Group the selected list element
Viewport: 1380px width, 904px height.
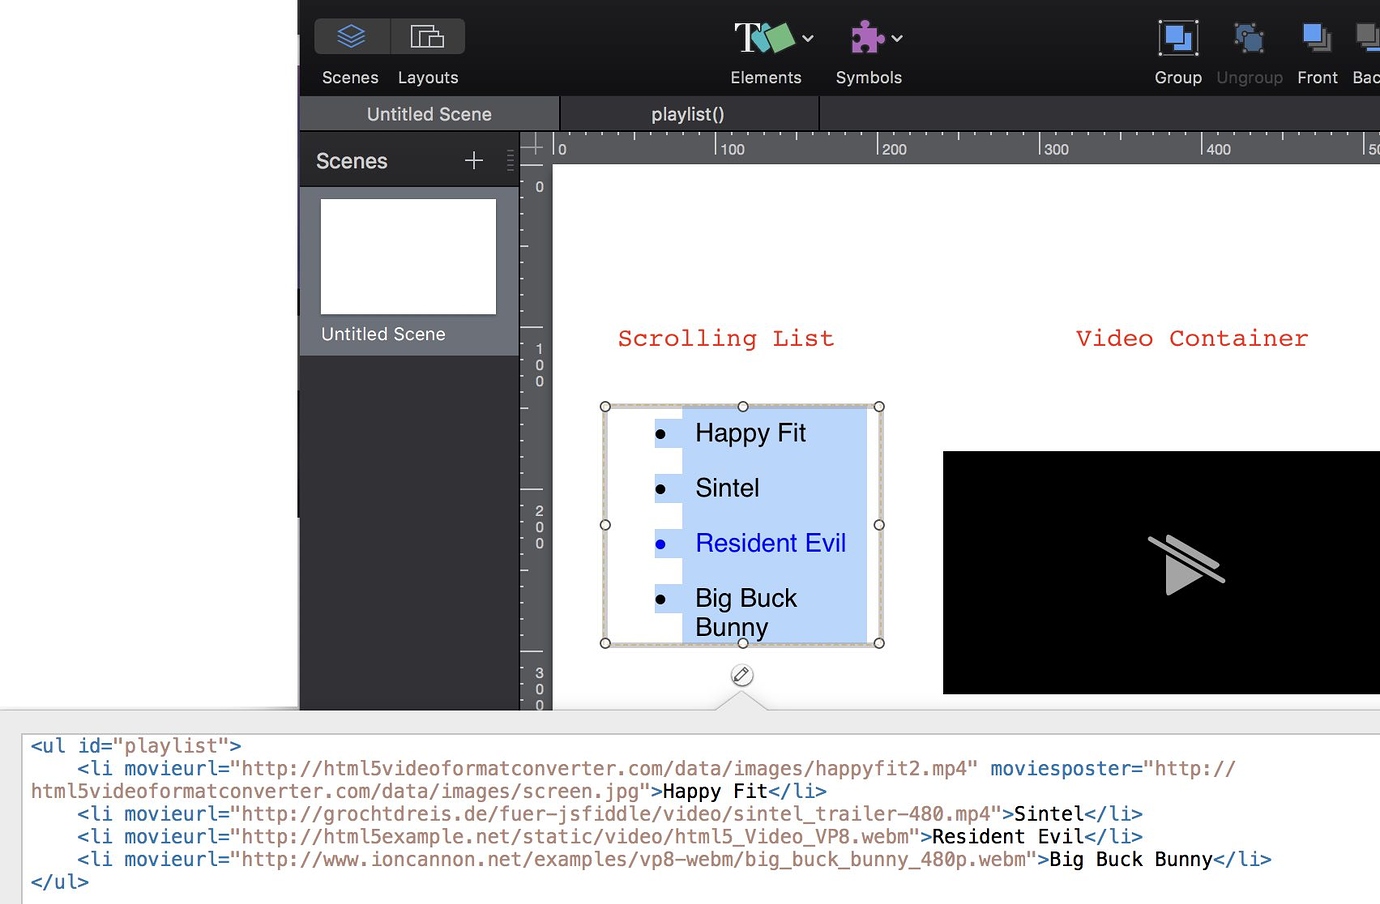pos(1177,40)
